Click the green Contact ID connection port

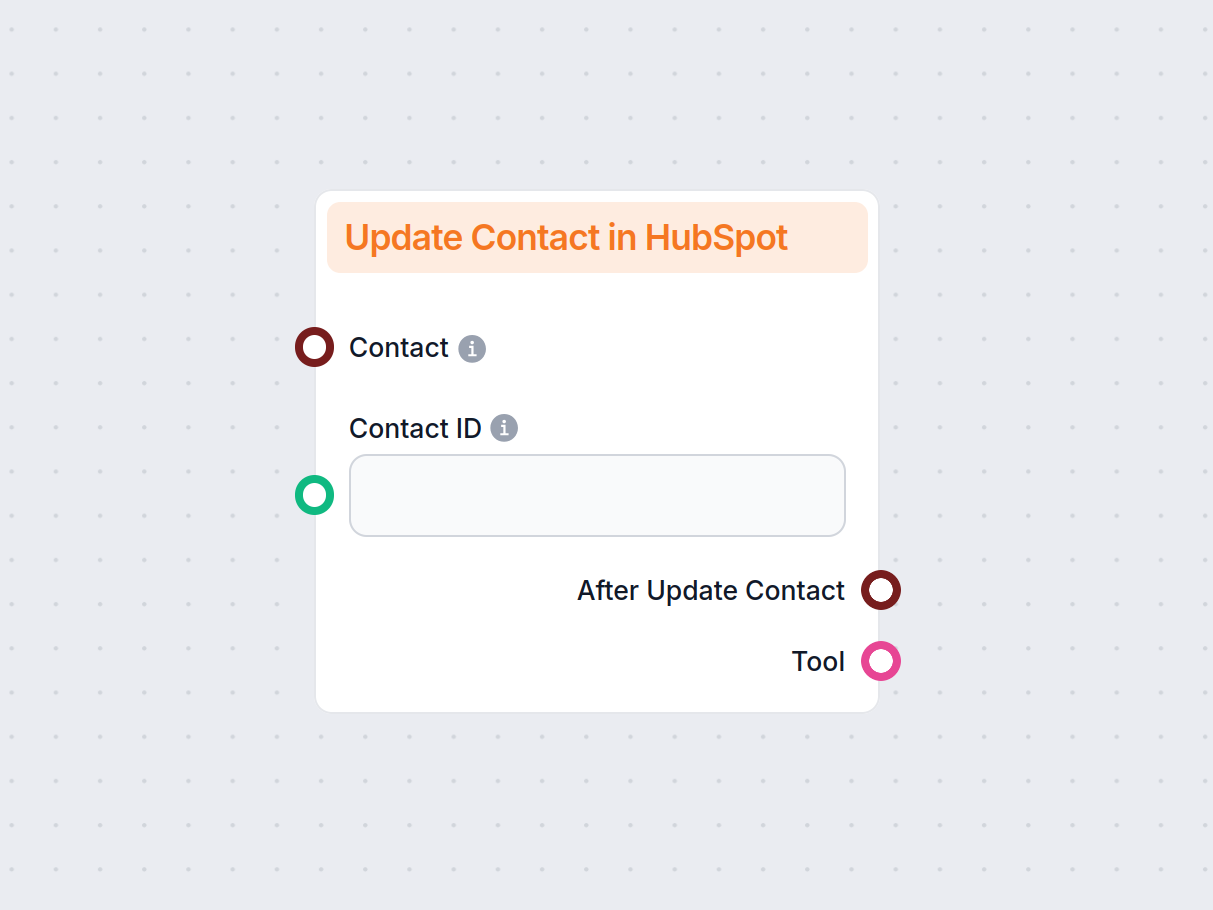(314, 495)
